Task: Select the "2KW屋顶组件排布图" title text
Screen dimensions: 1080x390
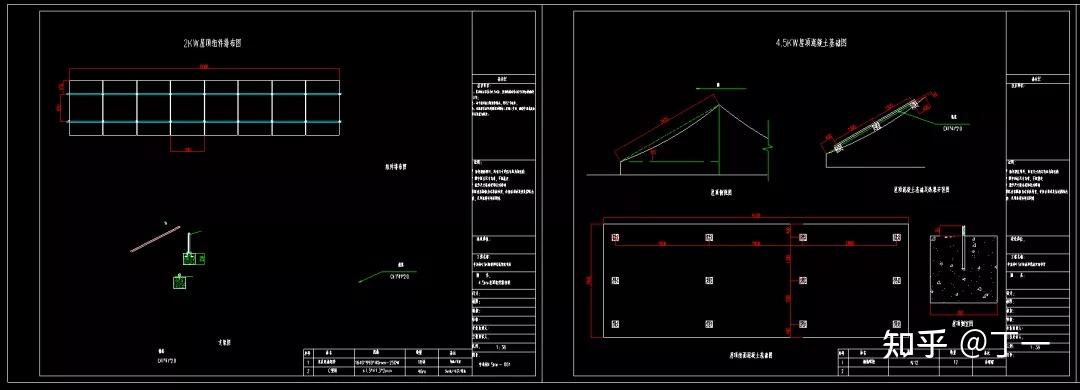Action: pos(212,43)
